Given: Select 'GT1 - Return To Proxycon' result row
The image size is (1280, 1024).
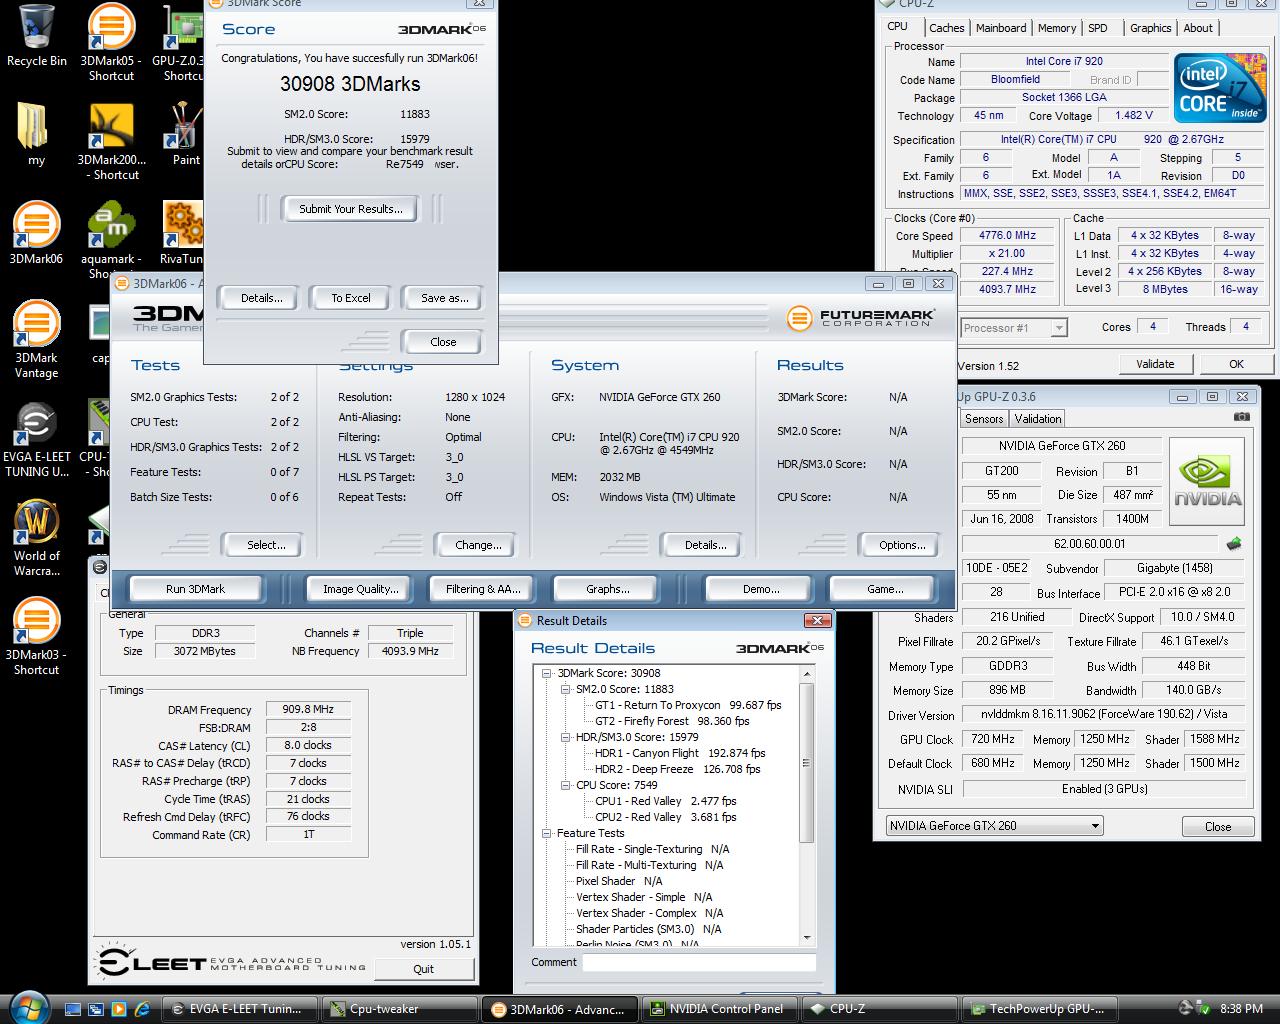Looking at the screenshot, I should [x=688, y=705].
